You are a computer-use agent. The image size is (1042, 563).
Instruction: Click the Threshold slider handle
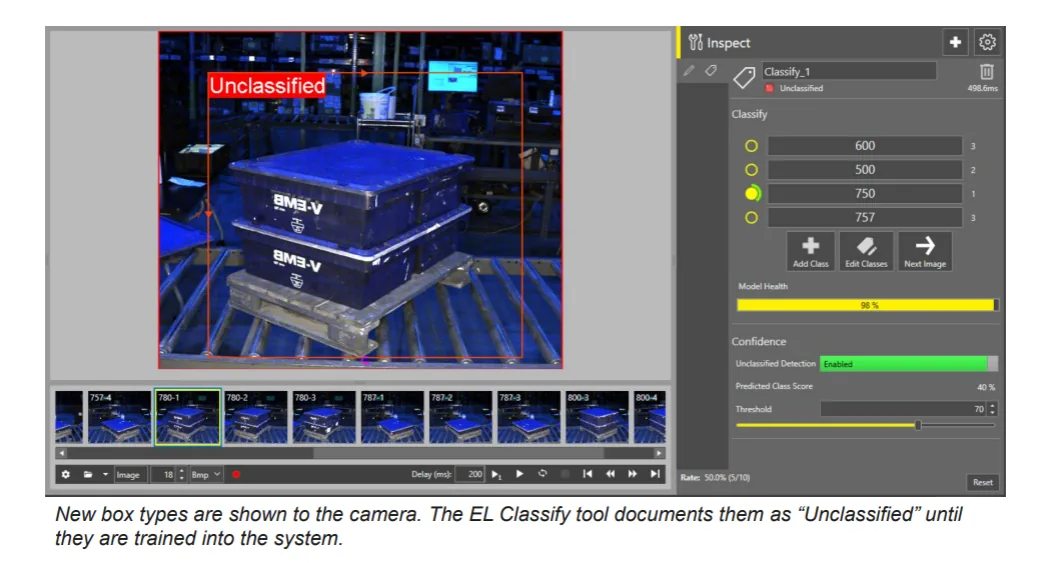918,425
